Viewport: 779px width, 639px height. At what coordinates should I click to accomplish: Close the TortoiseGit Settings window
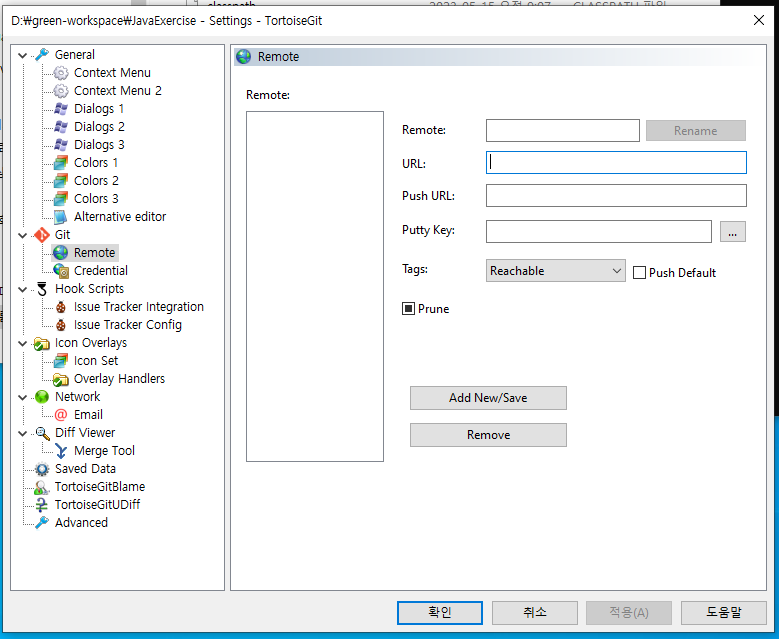click(759, 20)
